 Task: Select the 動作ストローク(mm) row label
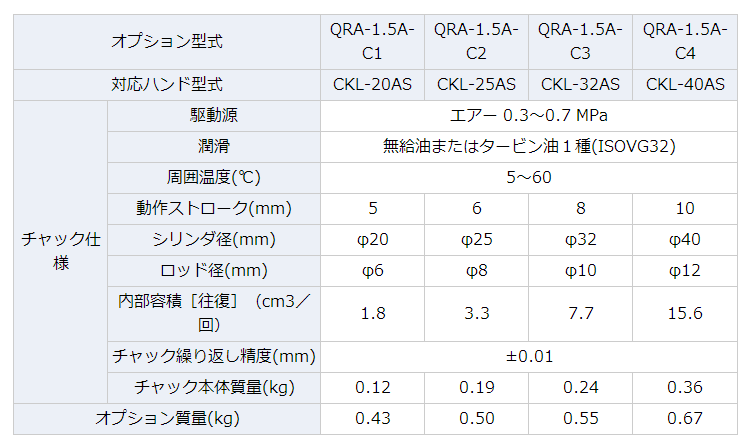pos(213,209)
